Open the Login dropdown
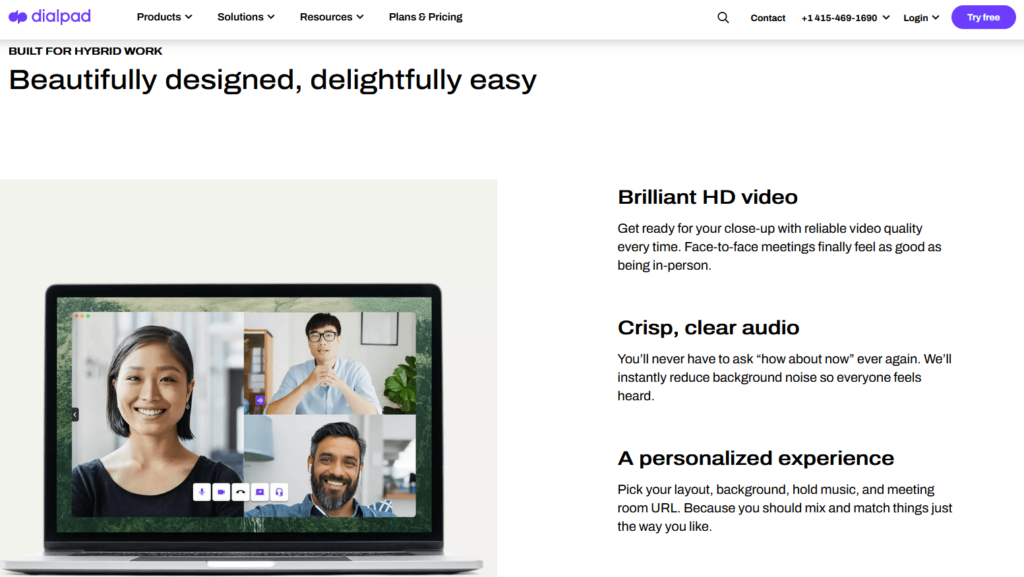The height and width of the screenshot is (577, 1024). point(921,18)
